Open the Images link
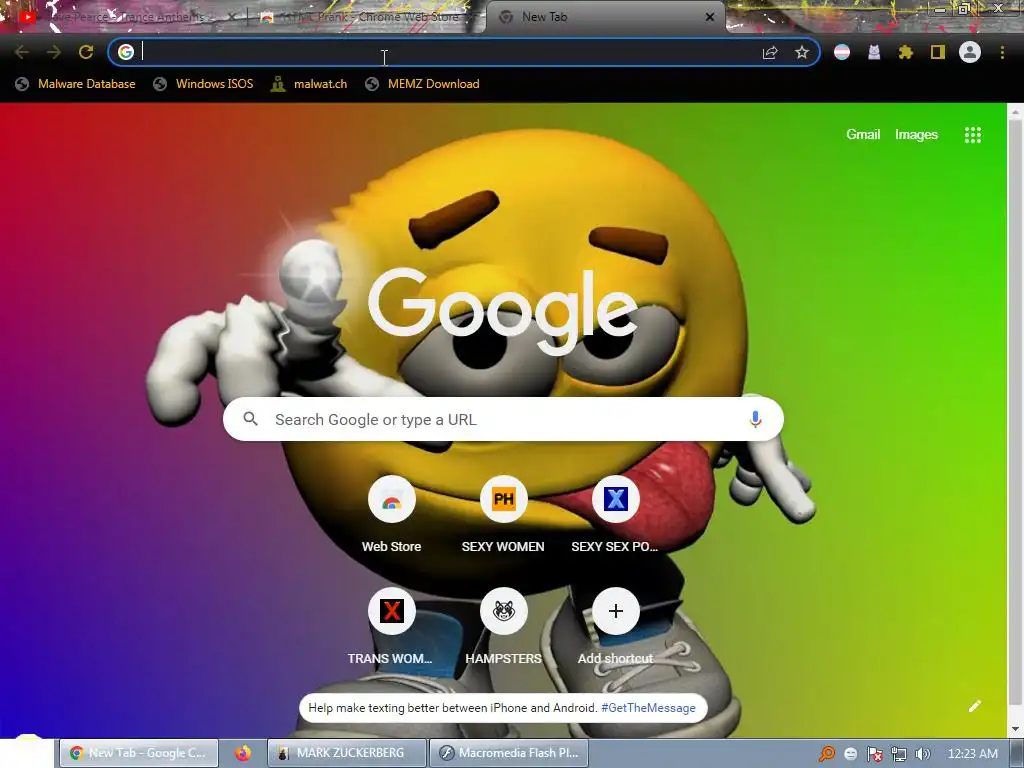Image resolution: width=1024 pixels, height=768 pixels. (x=916, y=135)
